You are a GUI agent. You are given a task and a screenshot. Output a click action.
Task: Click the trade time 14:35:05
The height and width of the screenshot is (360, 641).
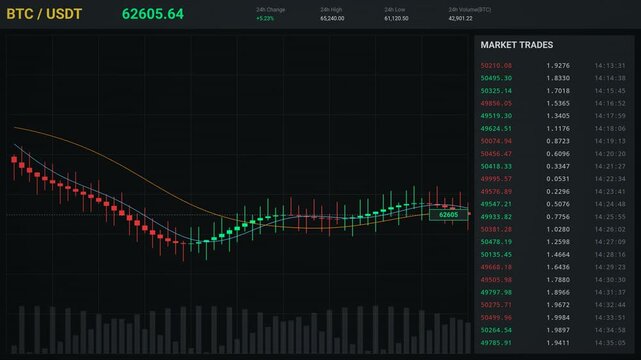click(x=610, y=342)
